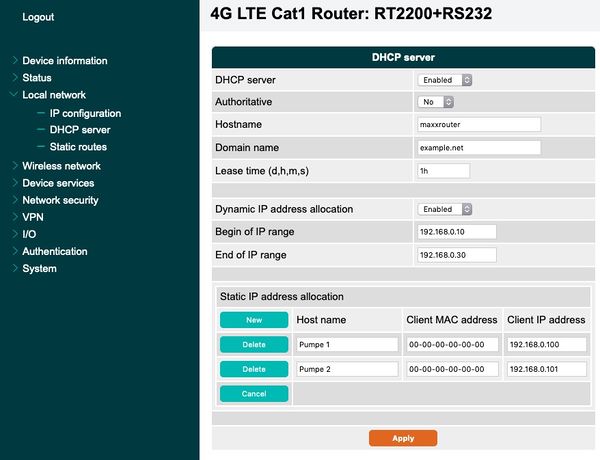Delete the Pumpe 1 entry

click(254, 344)
